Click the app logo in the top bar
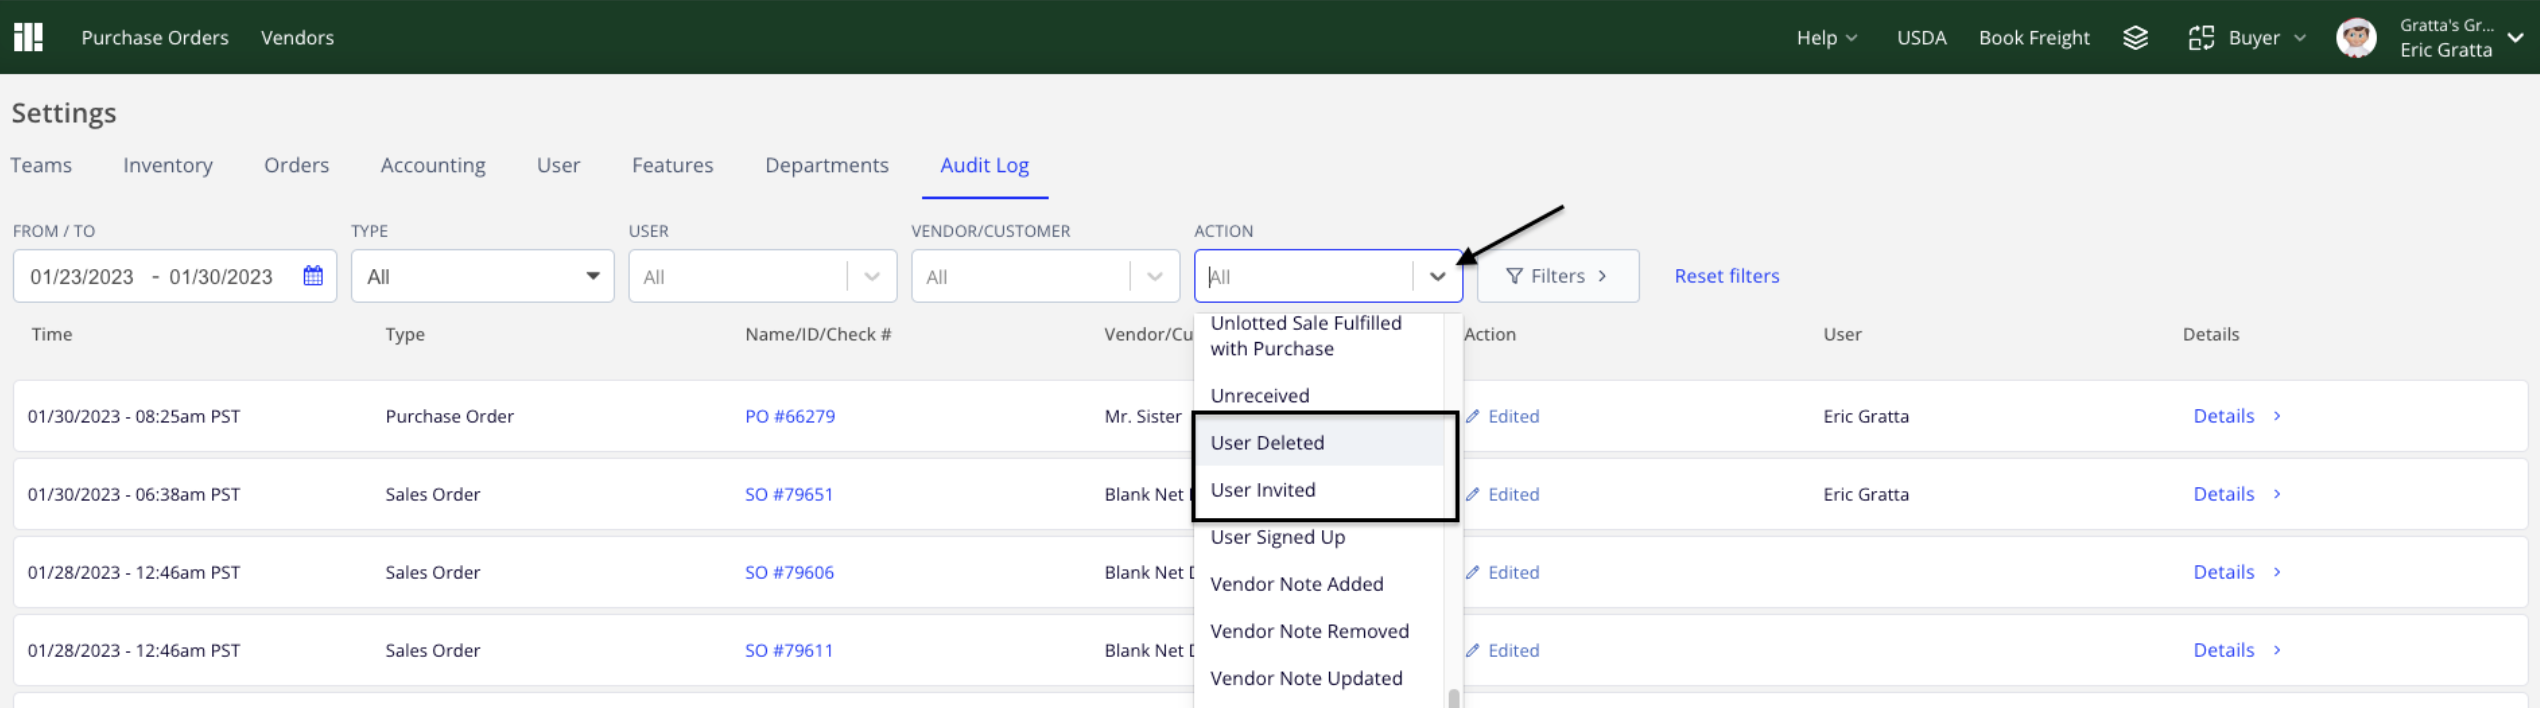Viewport: 2540px width, 708px height. [x=28, y=37]
